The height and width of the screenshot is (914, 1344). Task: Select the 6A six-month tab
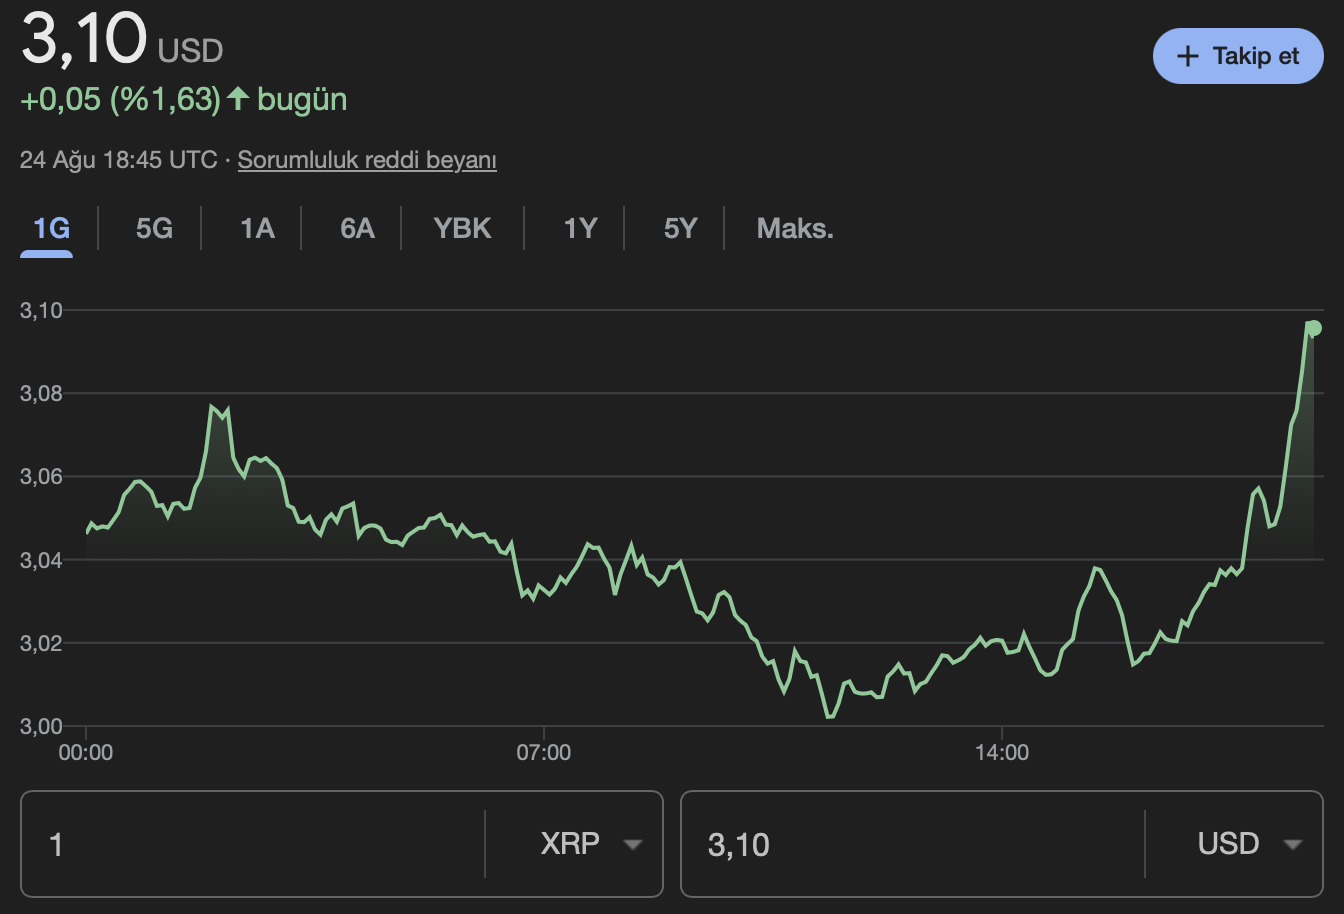(x=357, y=228)
